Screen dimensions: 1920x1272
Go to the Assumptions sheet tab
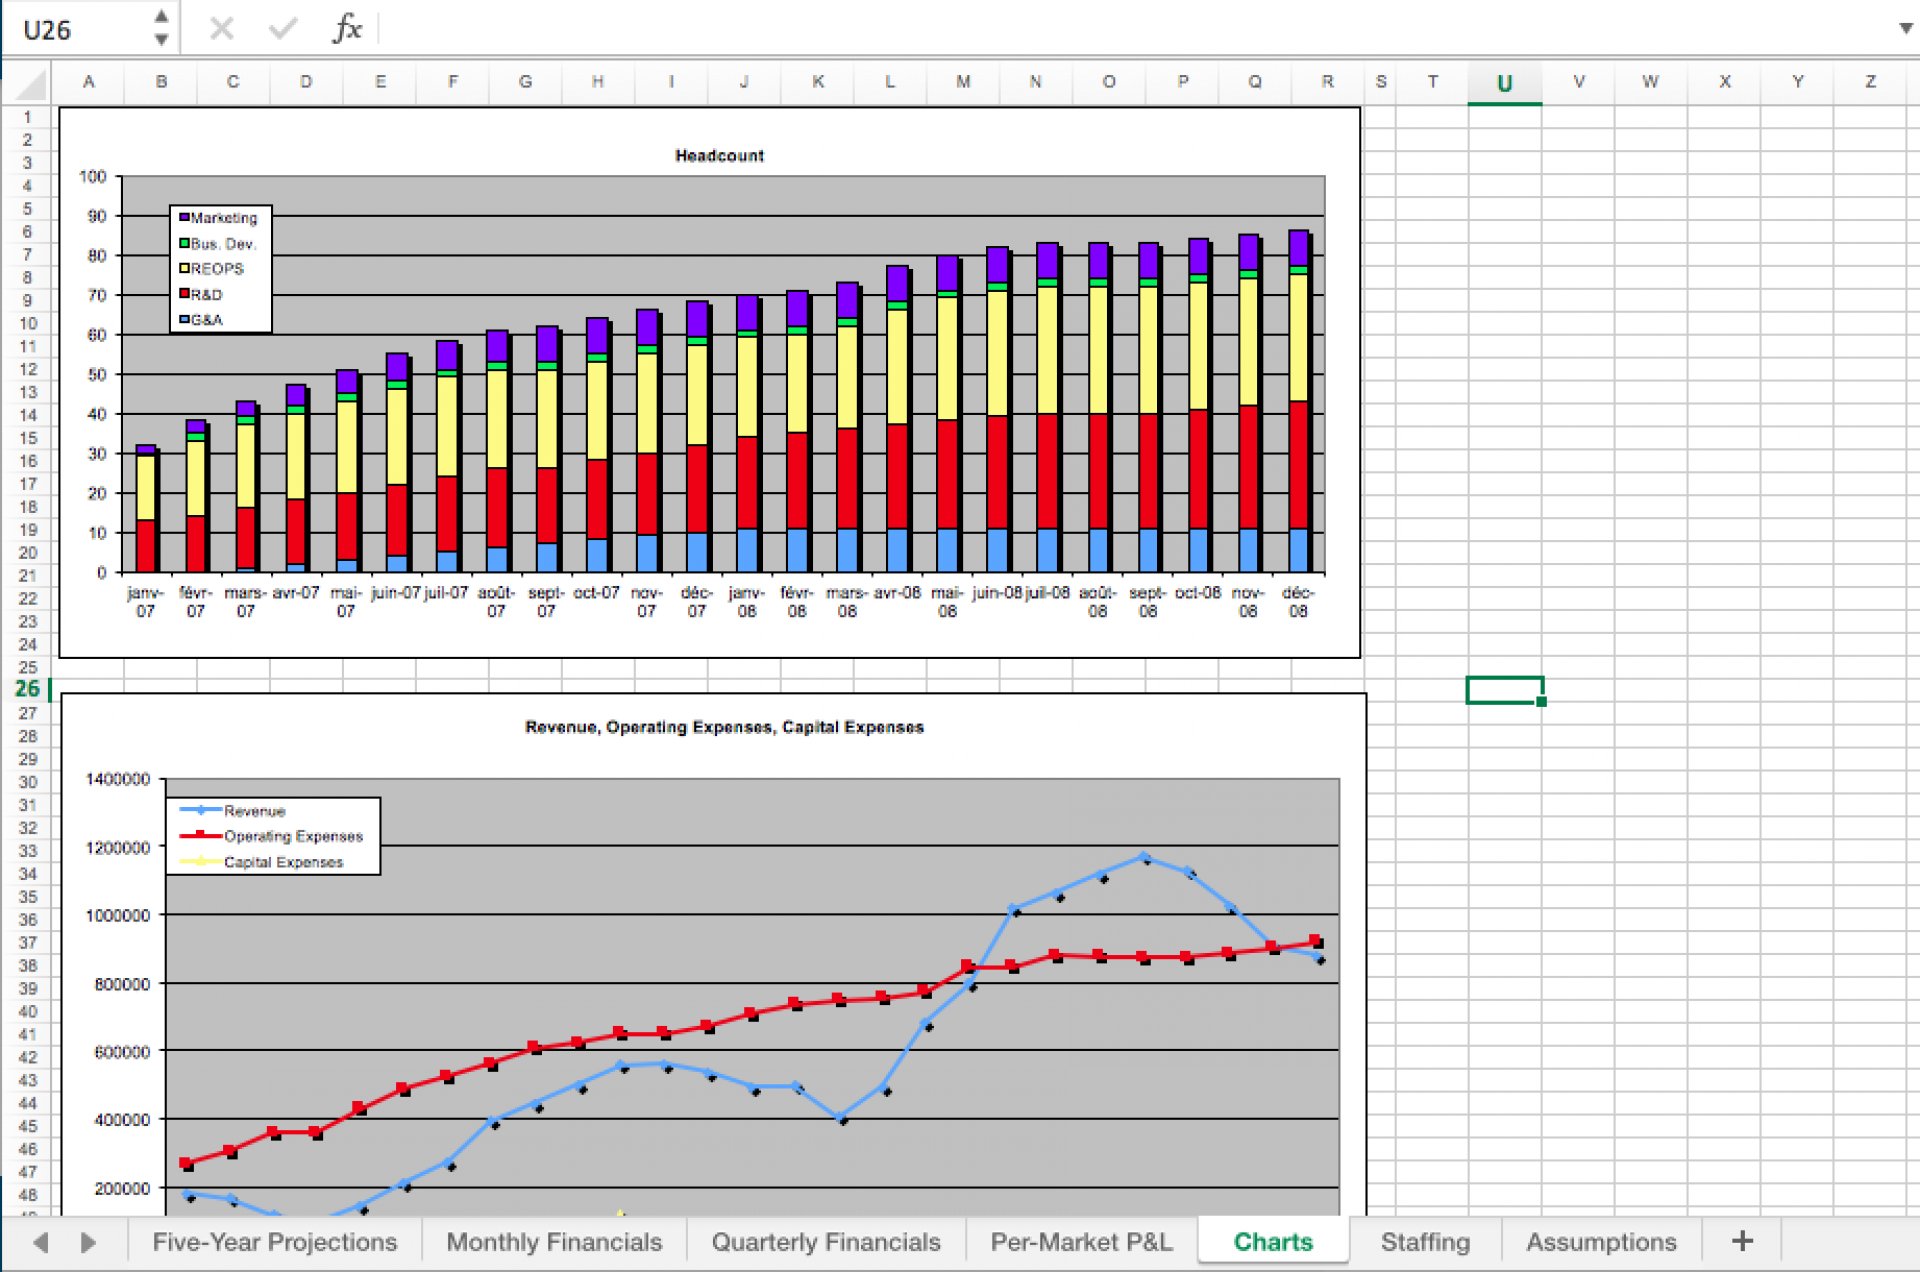pos(1601,1242)
